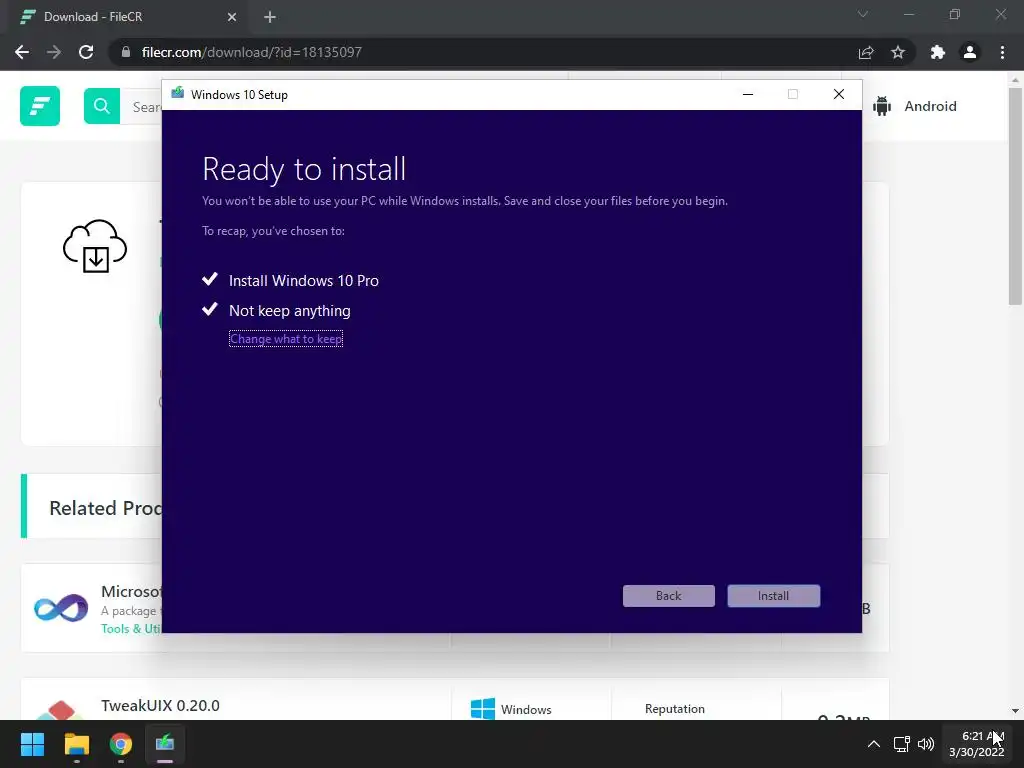Close the 'Download - FileCR' tab
Image resolution: width=1024 pixels, height=768 pixels.
(232, 17)
